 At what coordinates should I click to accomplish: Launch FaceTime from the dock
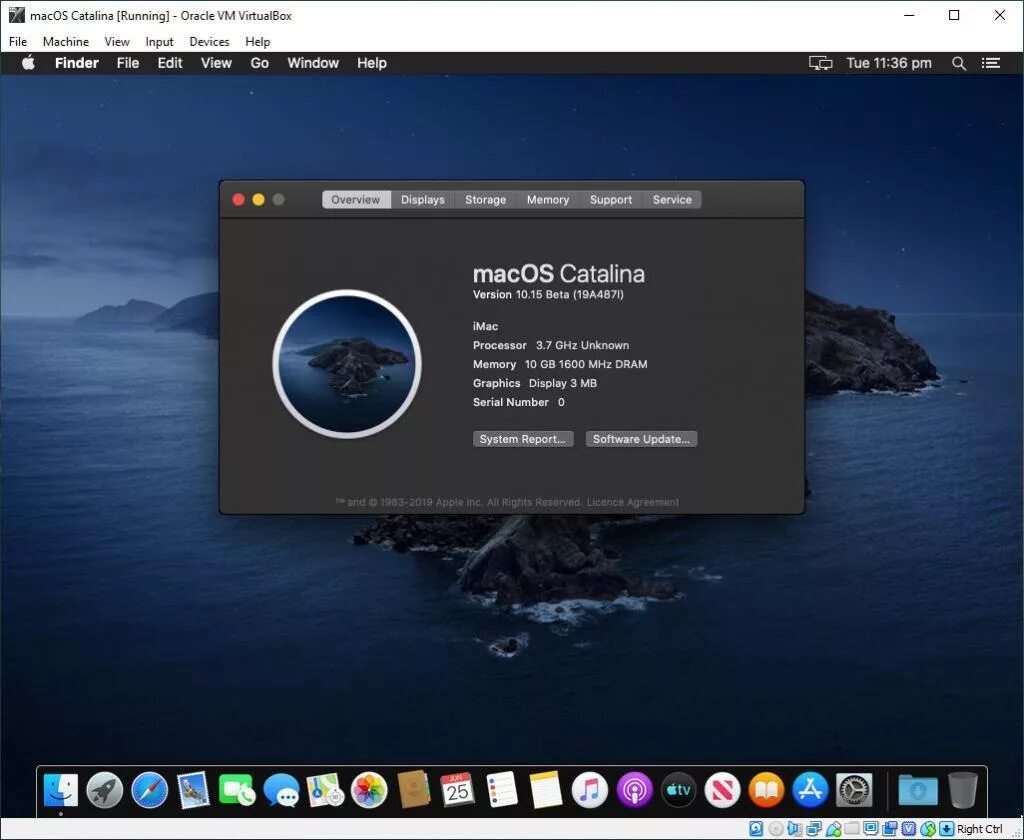coord(236,790)
